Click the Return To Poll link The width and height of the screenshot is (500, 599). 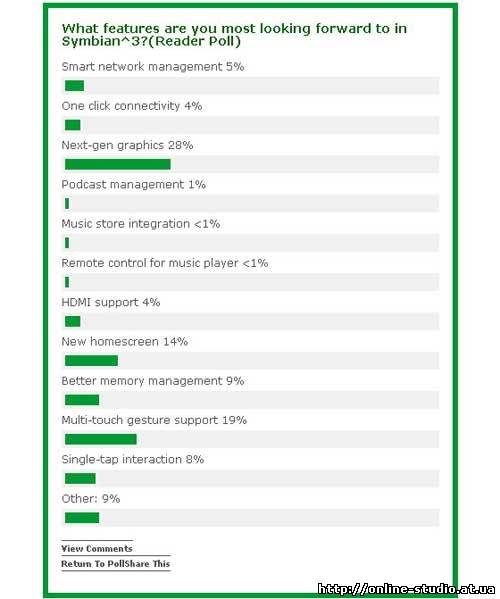pyautogui.click(x=94, y=564)
